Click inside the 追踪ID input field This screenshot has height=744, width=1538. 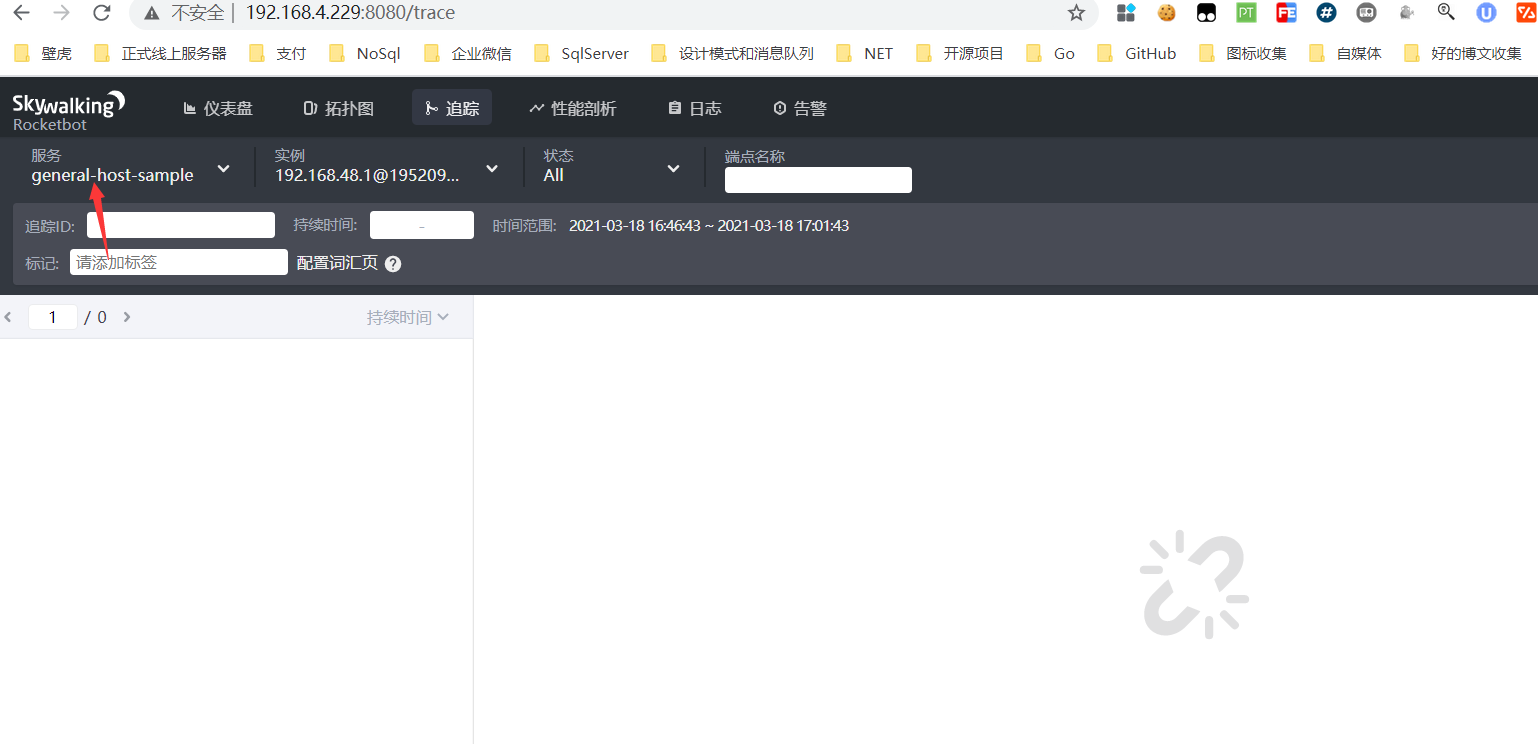point(180,224)
